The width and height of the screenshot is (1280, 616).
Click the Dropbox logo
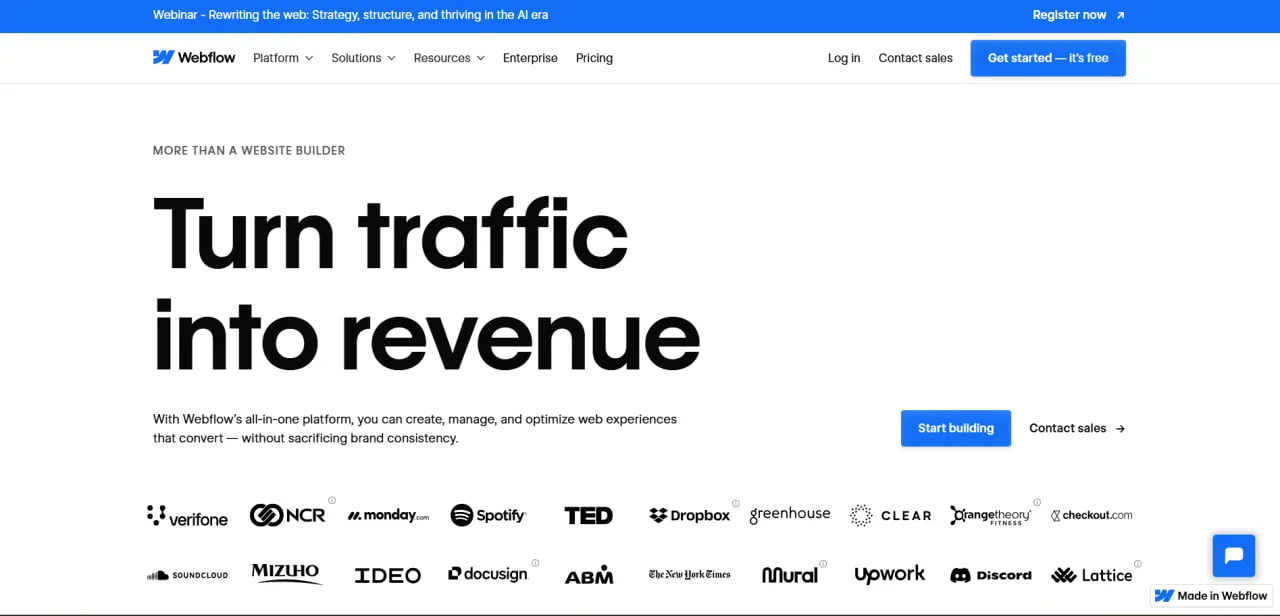(690, 515)
